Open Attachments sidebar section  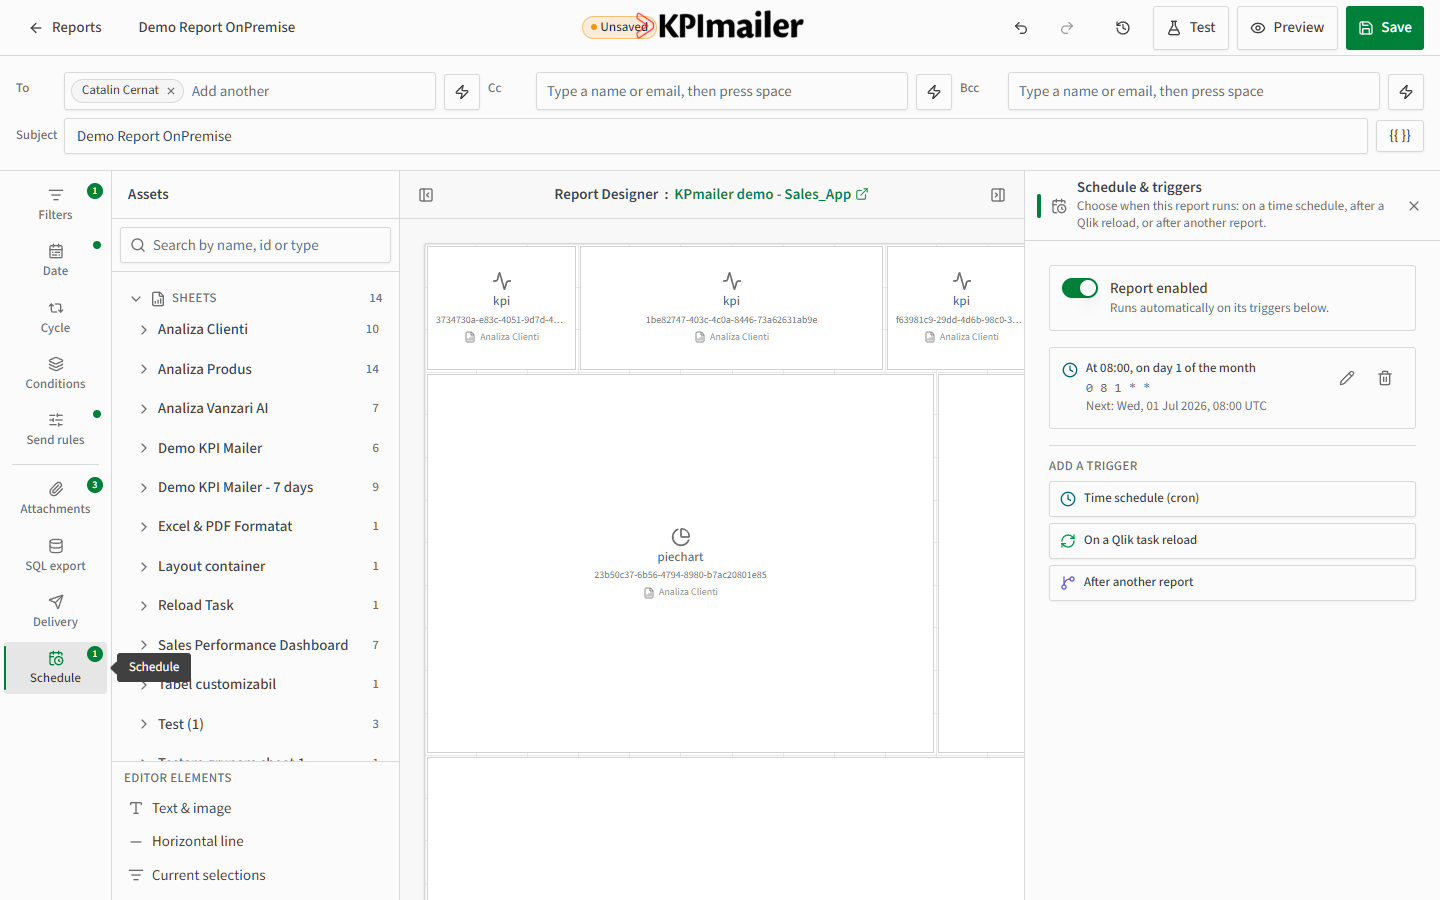click(x=56, y=498)
